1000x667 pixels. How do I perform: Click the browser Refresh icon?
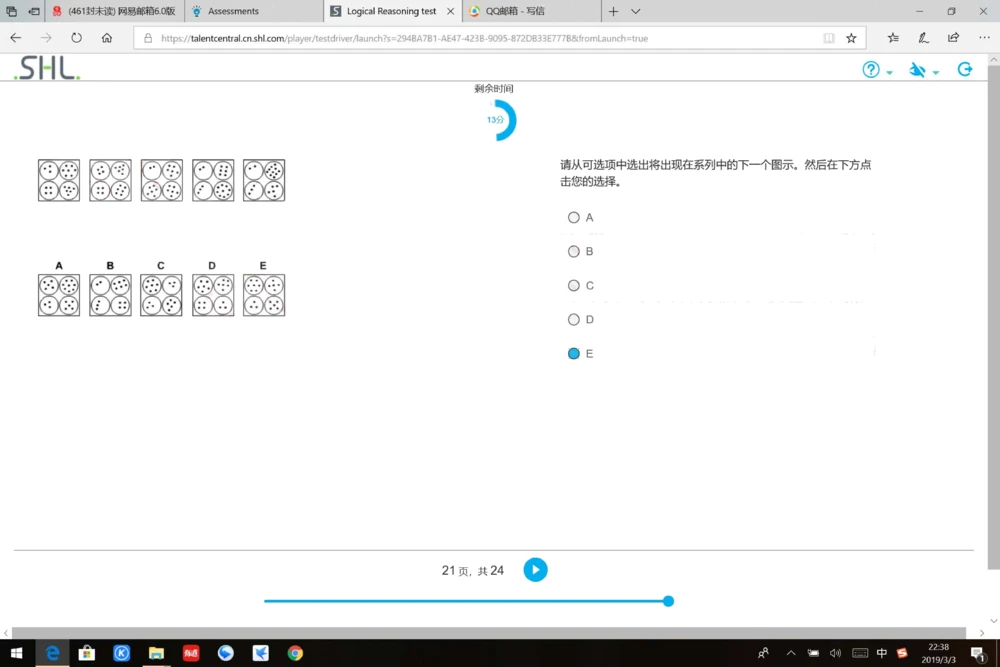(x=75, y=37)
